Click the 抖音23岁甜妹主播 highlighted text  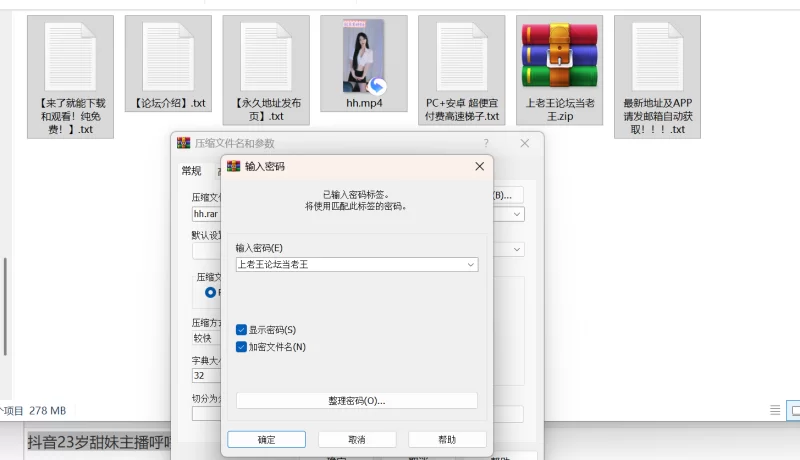click(98, 442)
